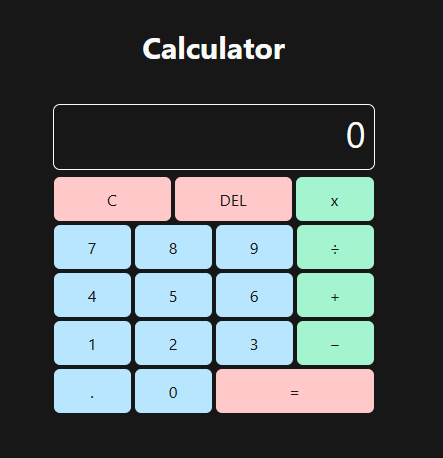Push the blue 0 key
This screenshot has width=443, height=458.
coord(173,391)
